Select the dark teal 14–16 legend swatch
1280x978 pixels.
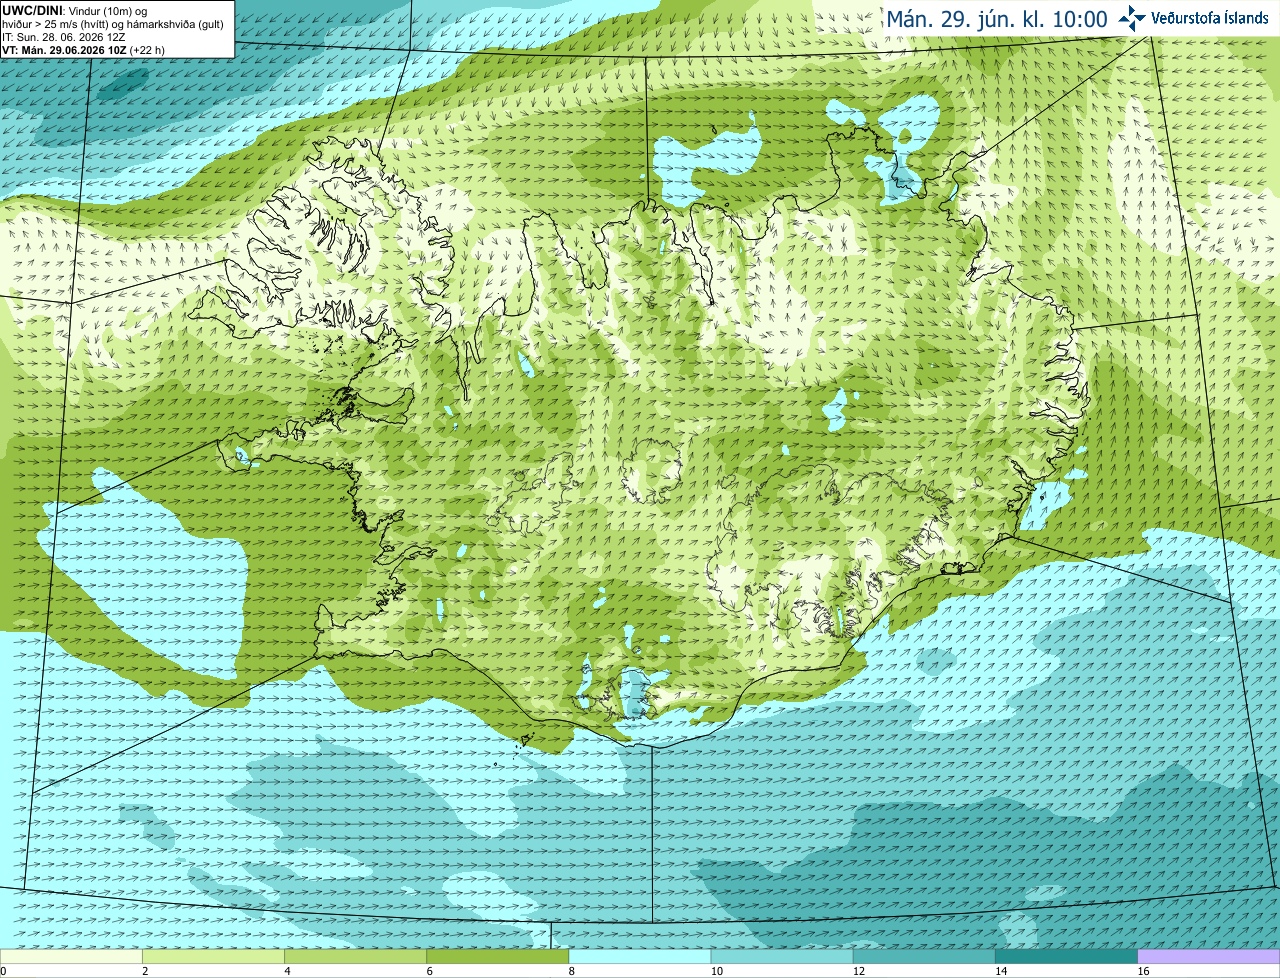[1066, 956]
